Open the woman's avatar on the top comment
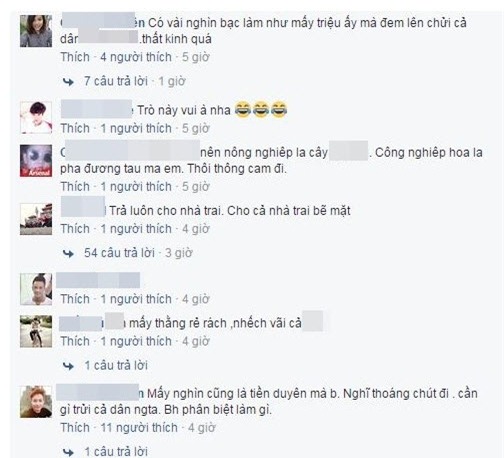 (36, 31)
